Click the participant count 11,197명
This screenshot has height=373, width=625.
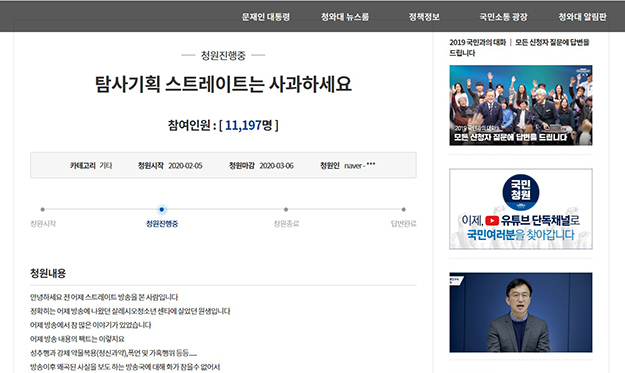[x=249, y=125]
